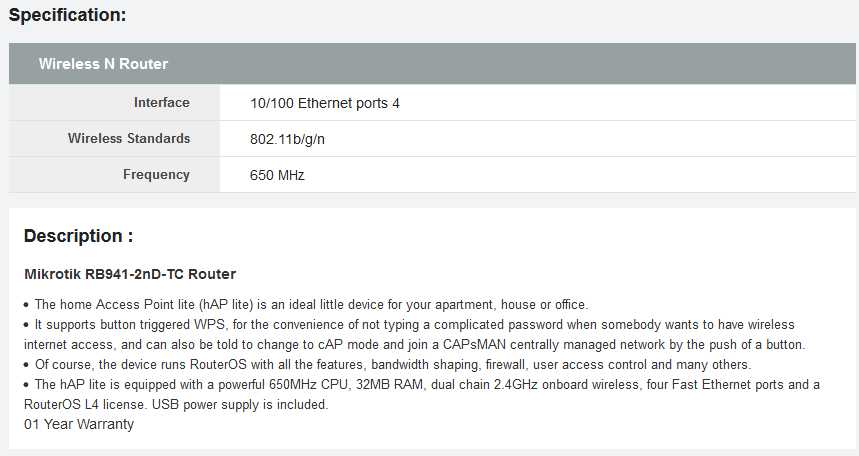Click the Wireless N Router header bar
Image resolution: width=859 pixels, height=456 pixels.
tap(103, 64)
